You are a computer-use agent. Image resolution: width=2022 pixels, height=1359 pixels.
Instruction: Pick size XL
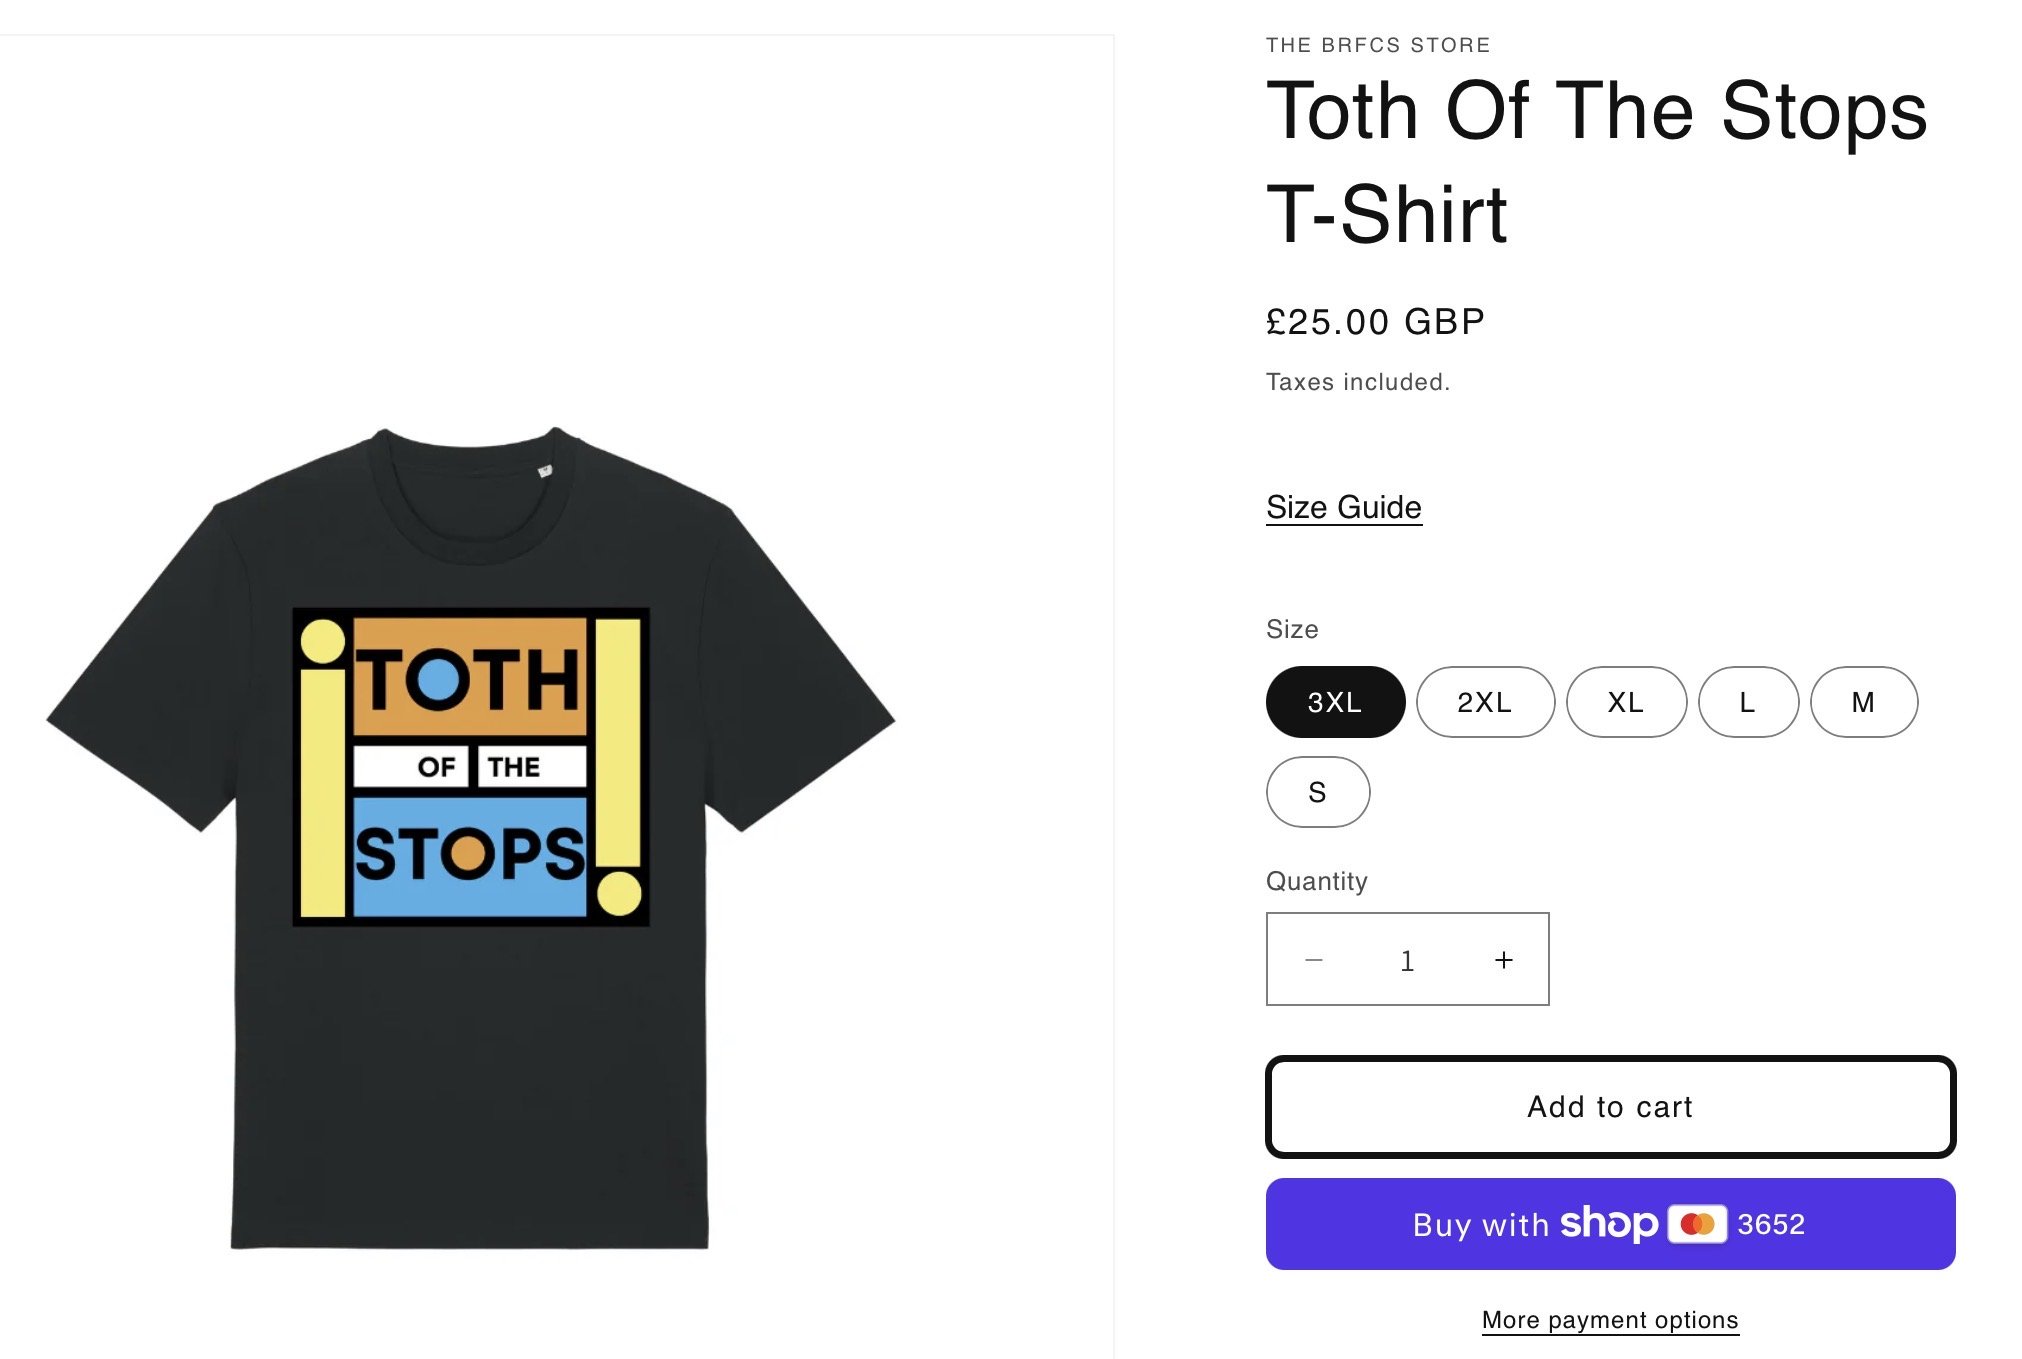click(1626, 702)
